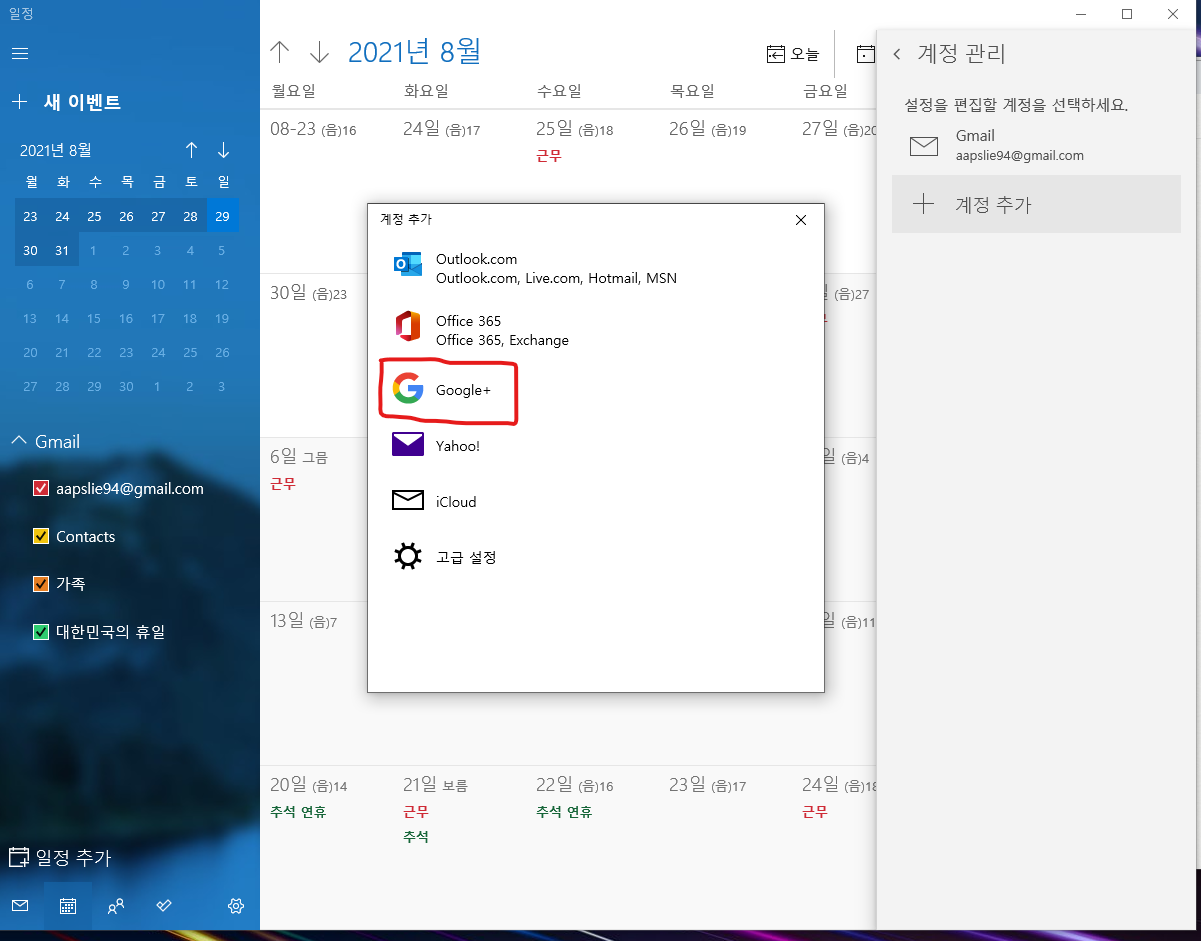The image size is (1201, 941).
Task: Select date 29 in mini calendar
Action: (x=222, y=216)
